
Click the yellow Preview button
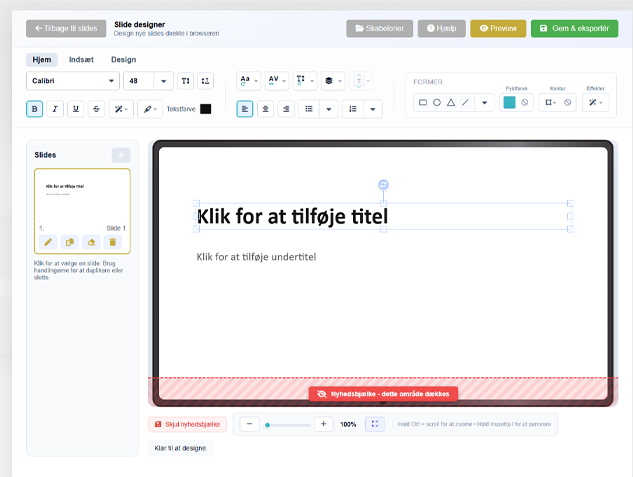pos(498,29)
